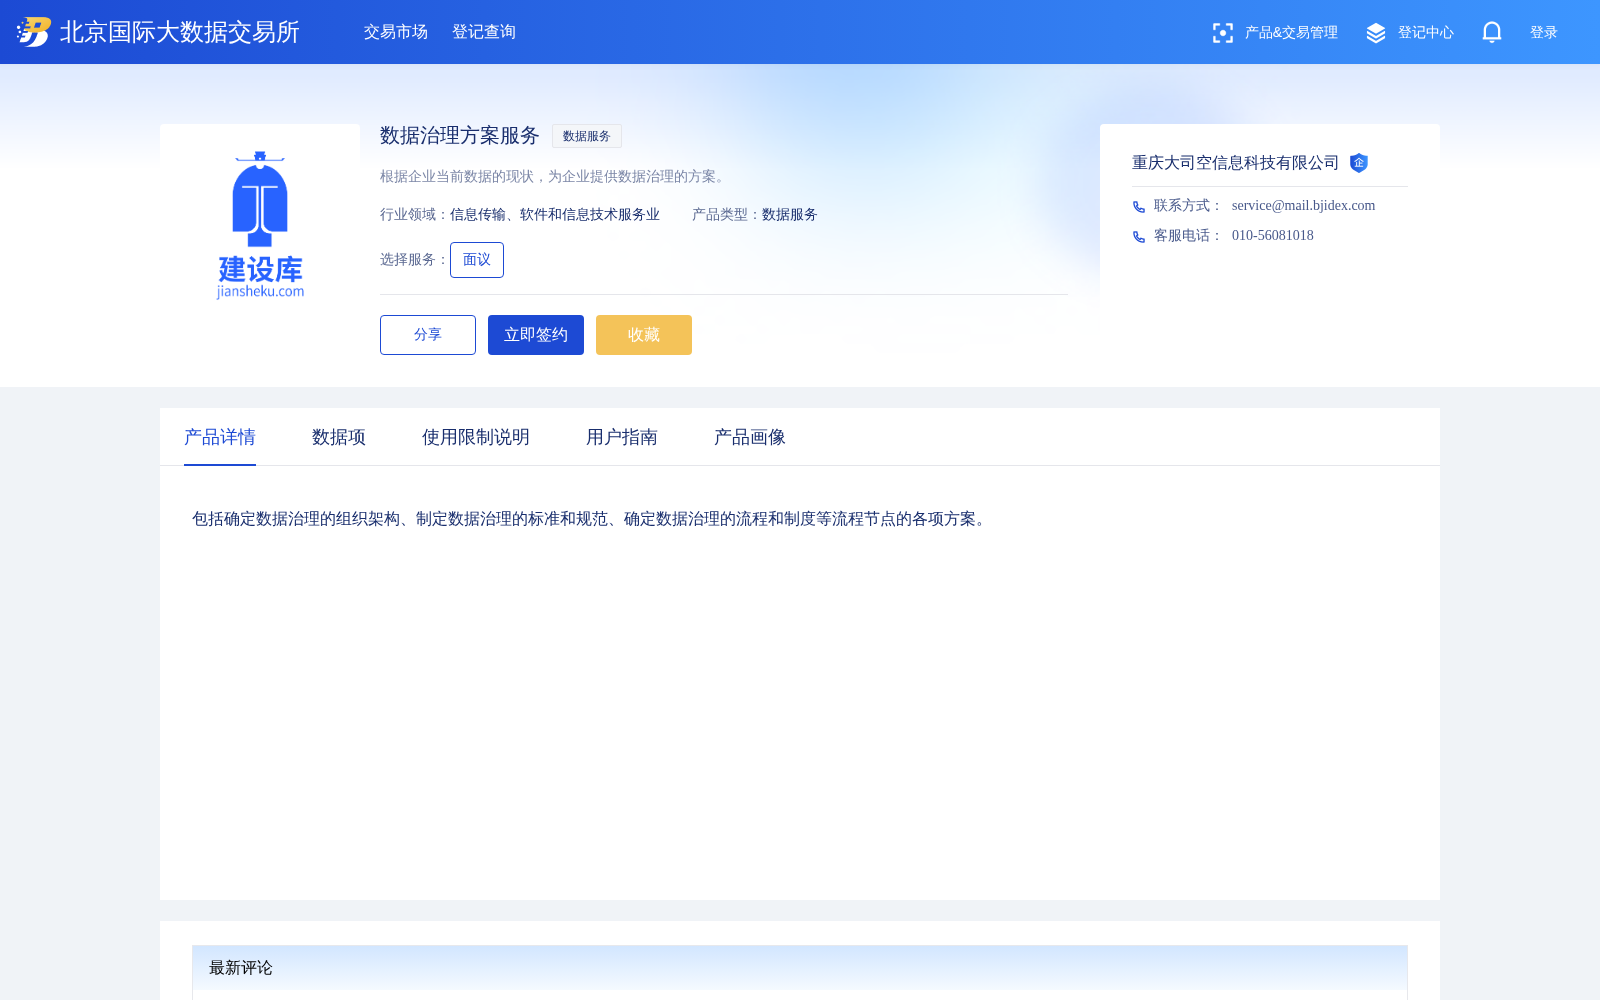Viewport: 1600px width, 1000px height.
Task: Open 登记中心 text link
Action: [1426, 33]
